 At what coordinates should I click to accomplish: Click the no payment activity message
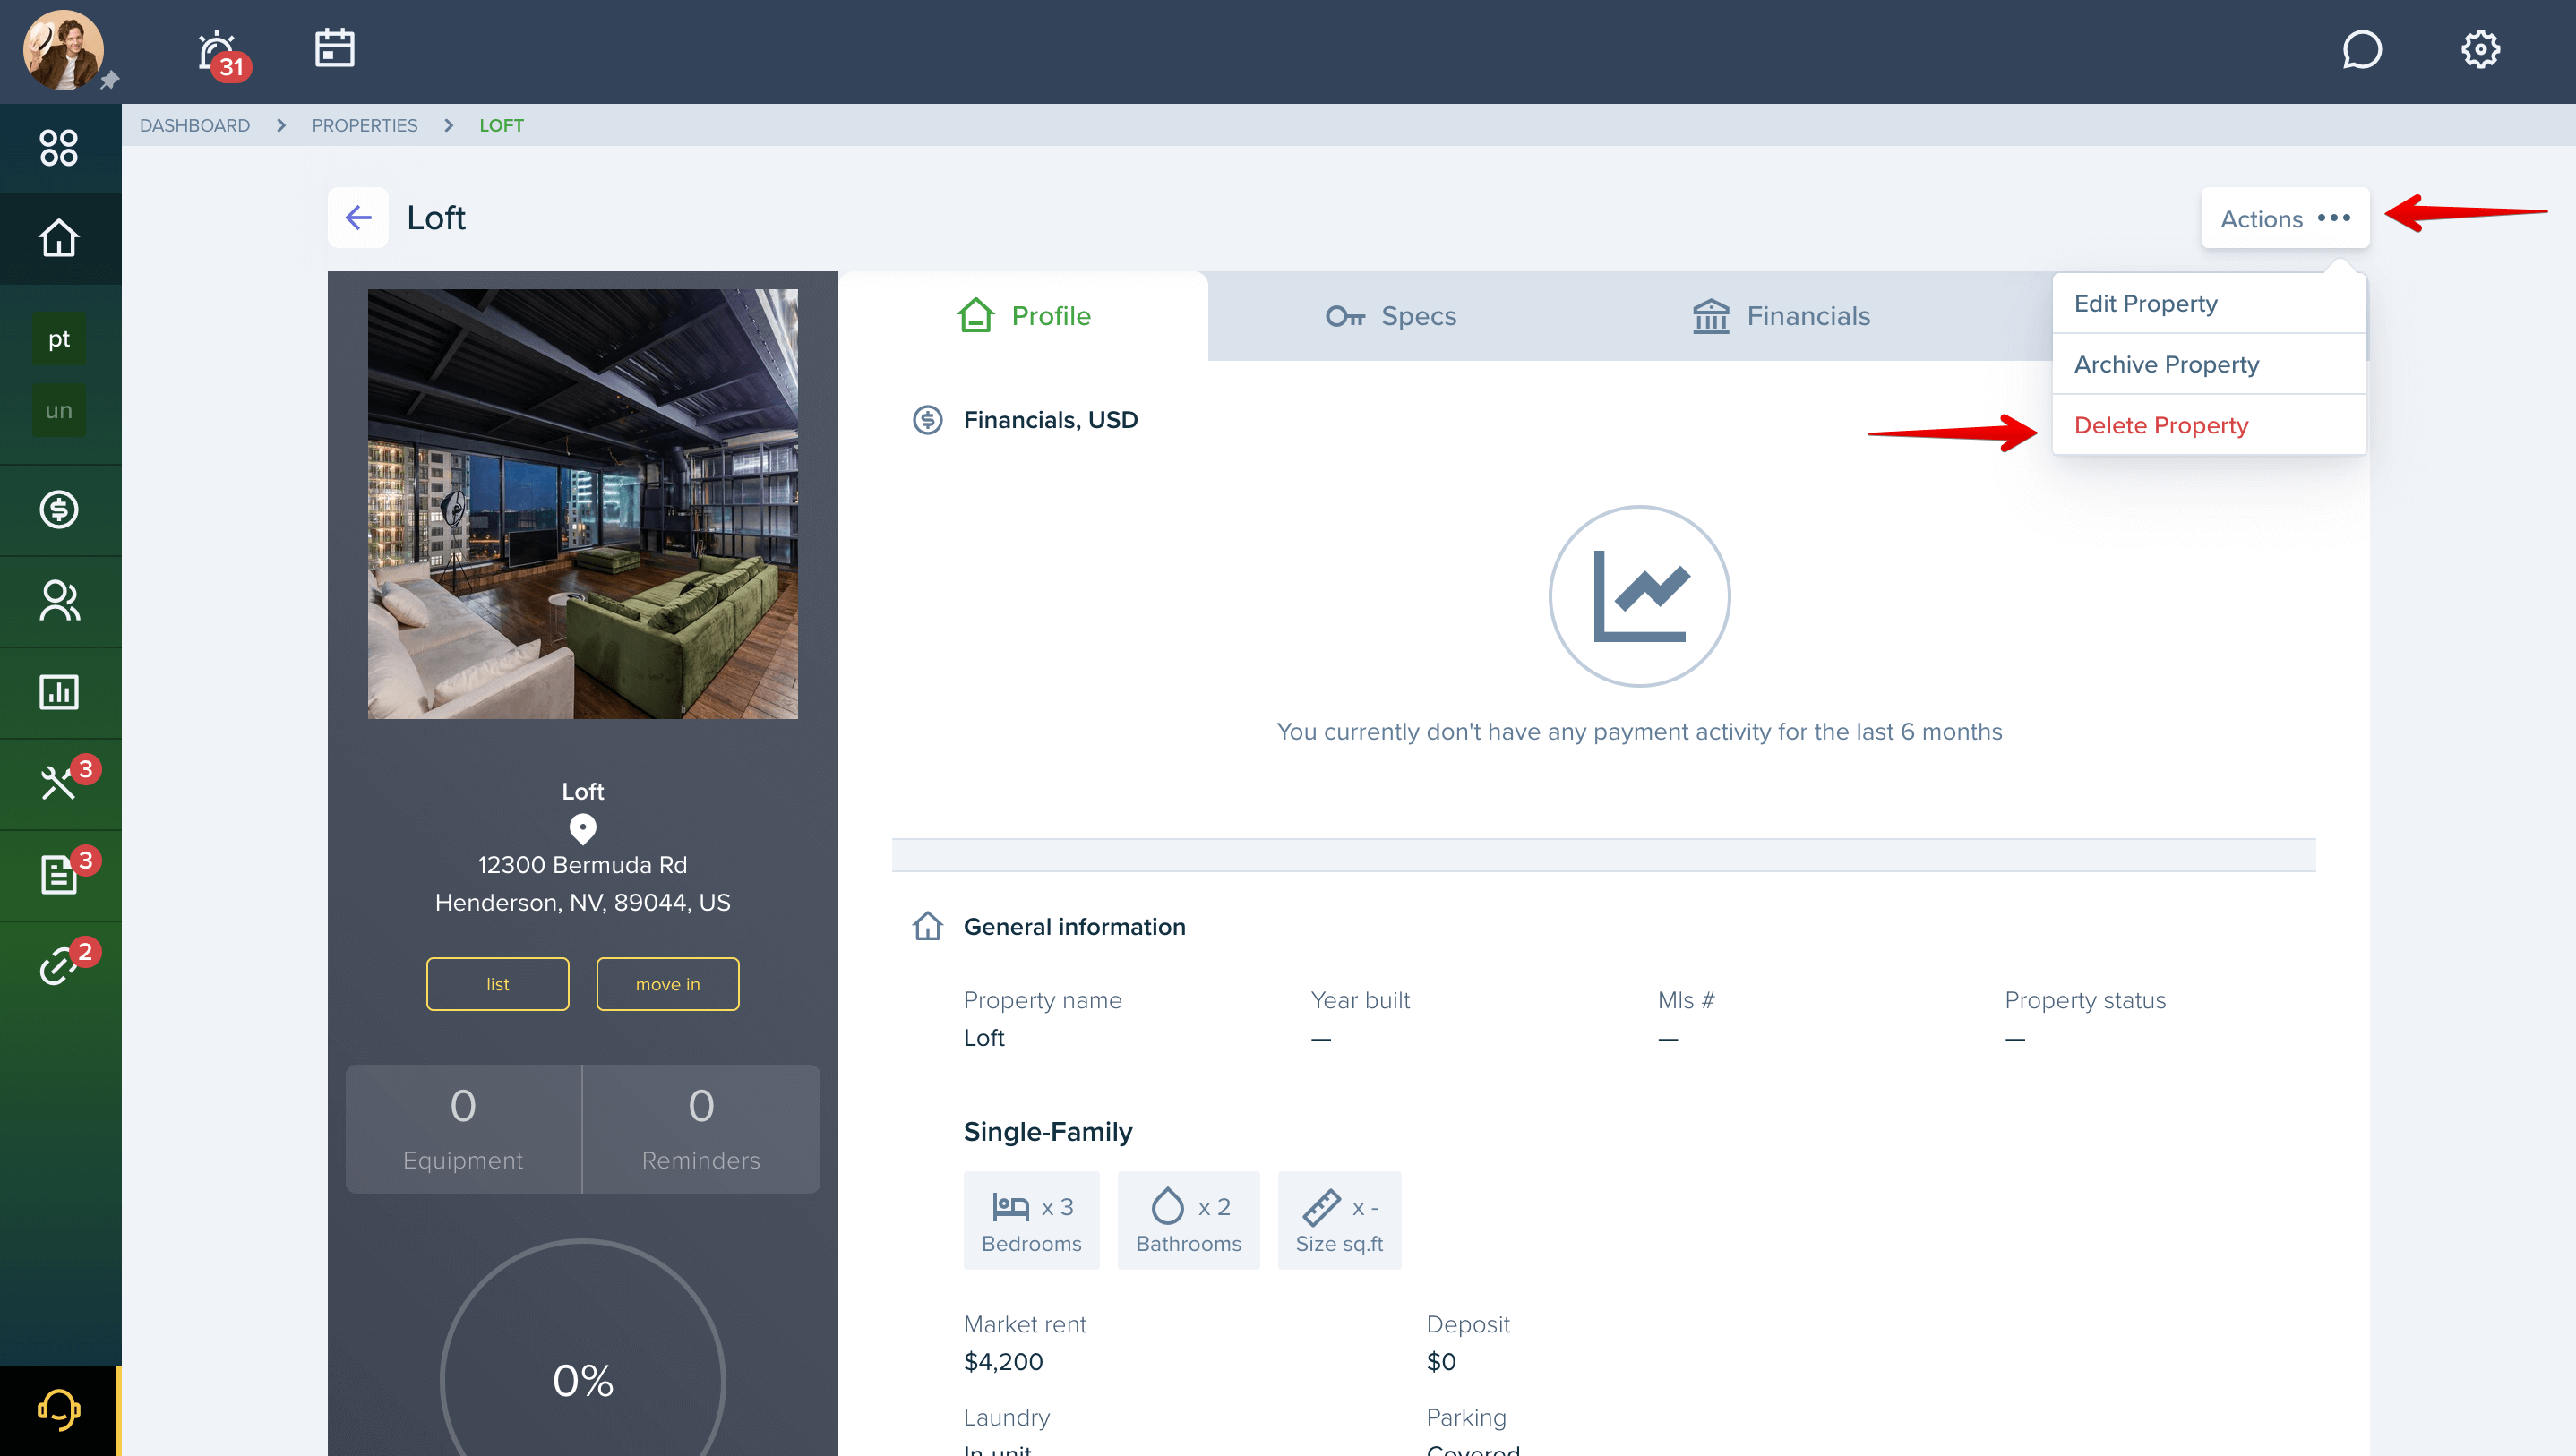point(1640,732)
